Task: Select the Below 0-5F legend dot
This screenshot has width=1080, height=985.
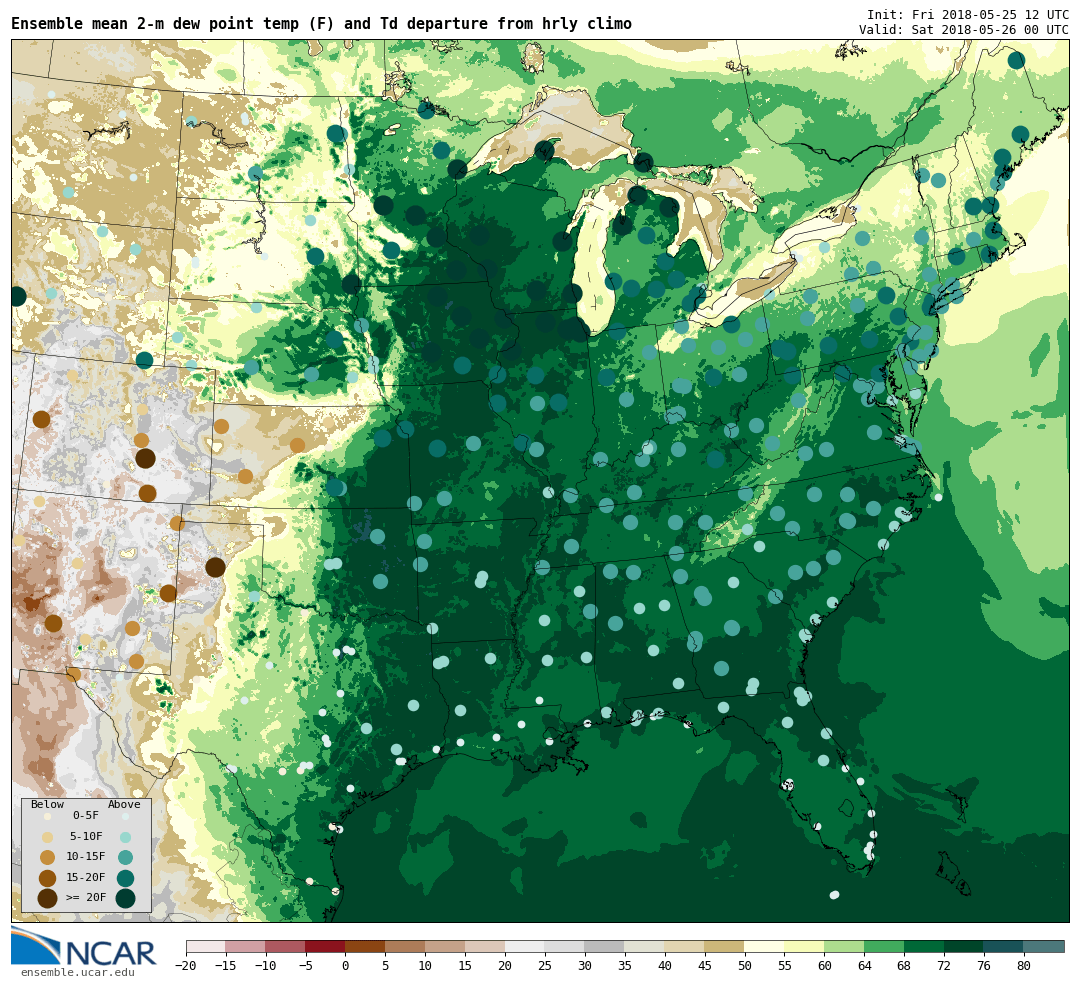Action: coord(48,816)
